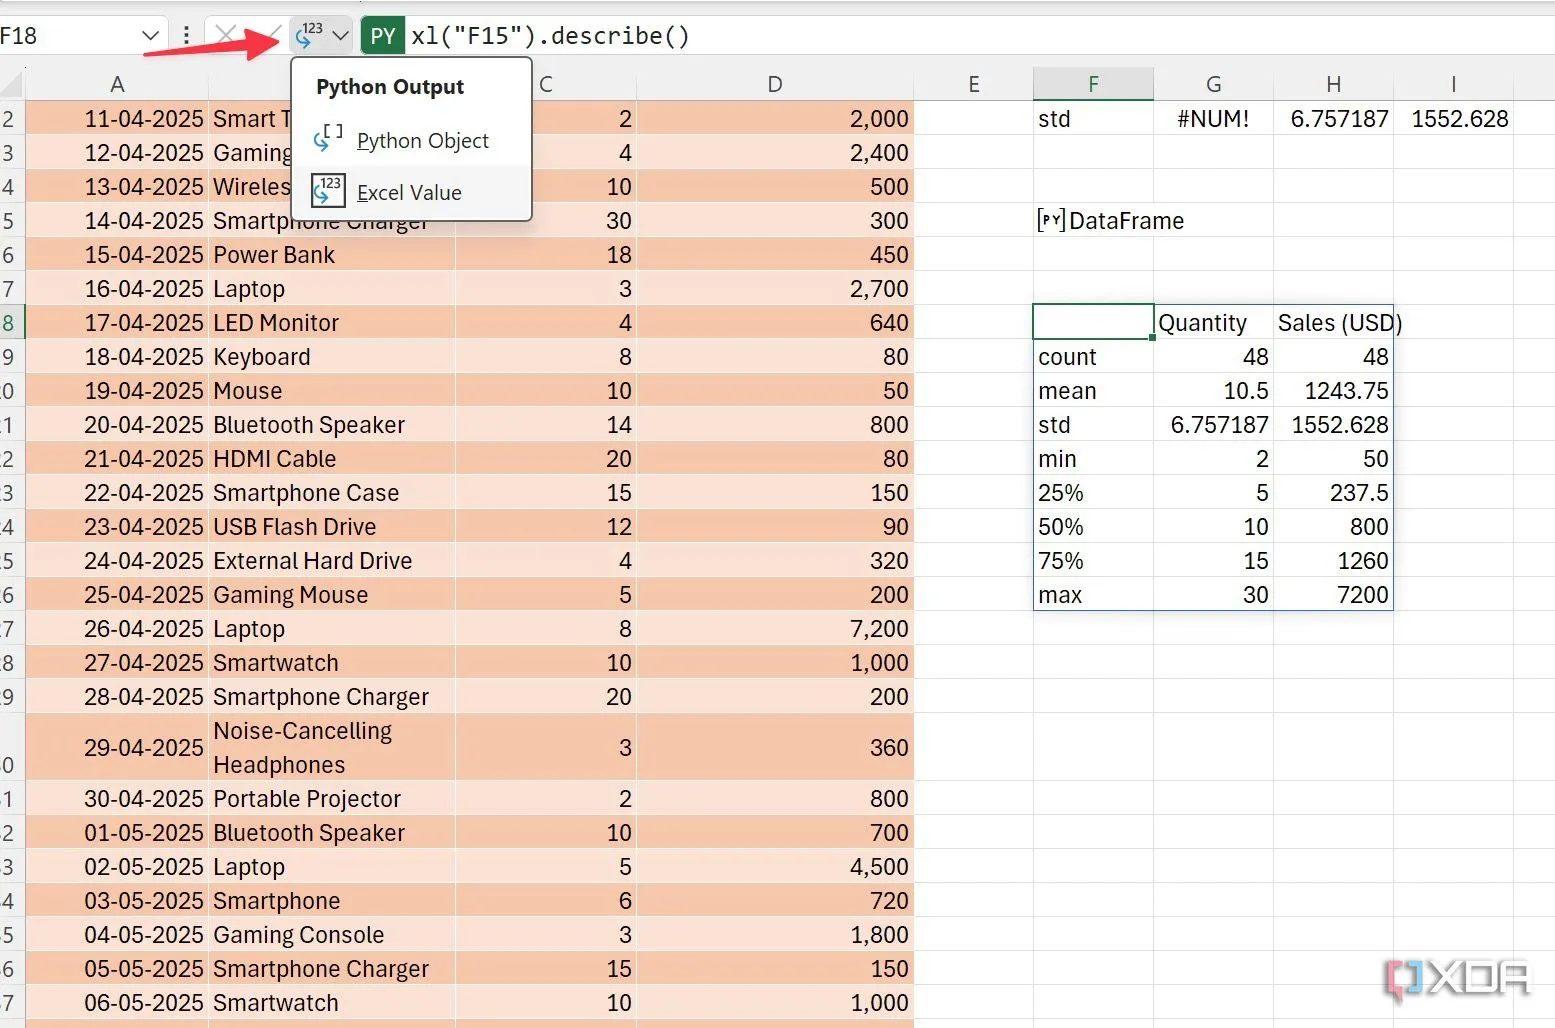1555x1028 pixels.
Task: Click the sales value 7,200 in column D
Action: tap(775, 628)
